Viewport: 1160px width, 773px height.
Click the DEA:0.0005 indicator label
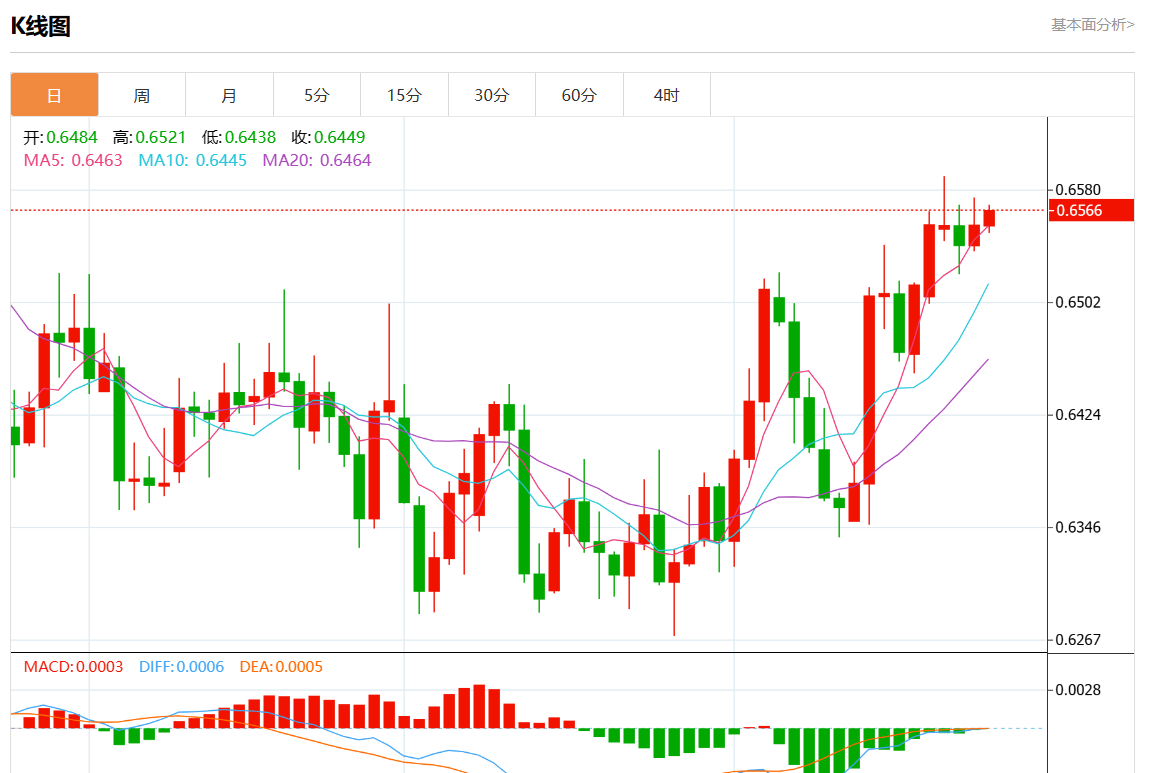281,666
